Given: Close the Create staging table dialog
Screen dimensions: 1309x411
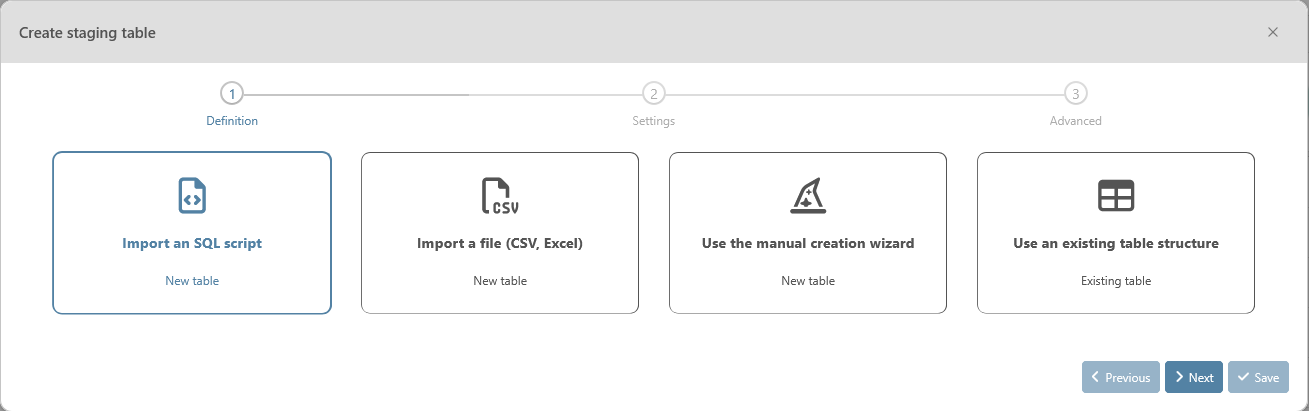Looking at the screenshot, I should [x=1273, y=32].
